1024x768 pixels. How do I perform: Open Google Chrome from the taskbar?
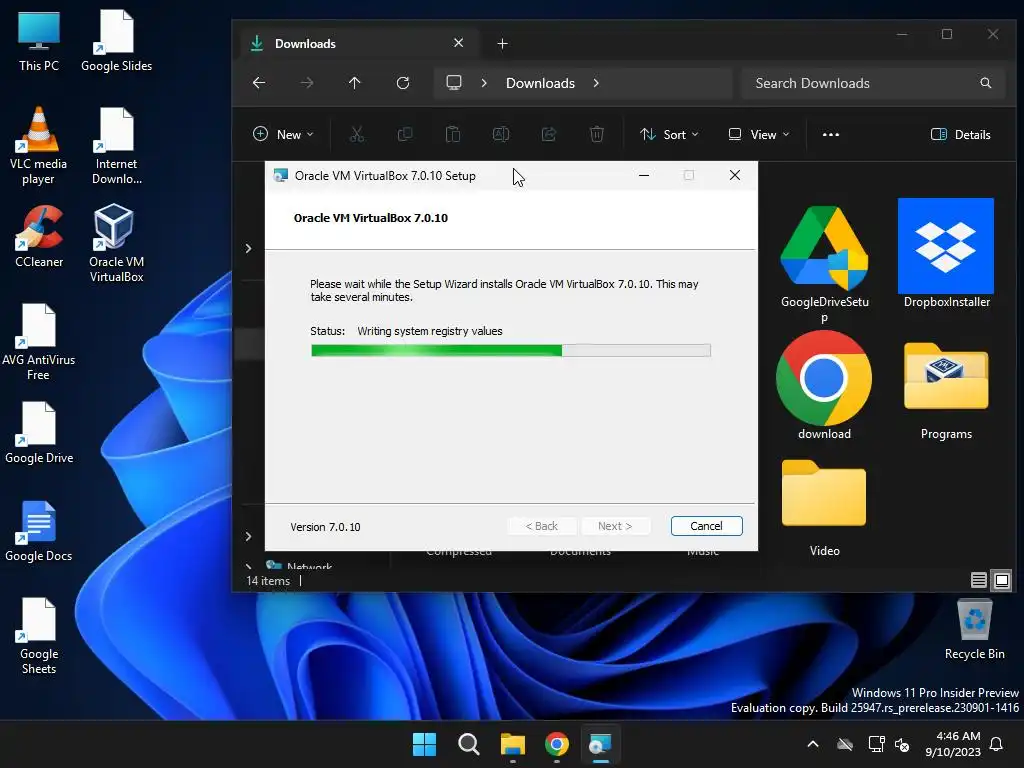click(x=556, y=744)
